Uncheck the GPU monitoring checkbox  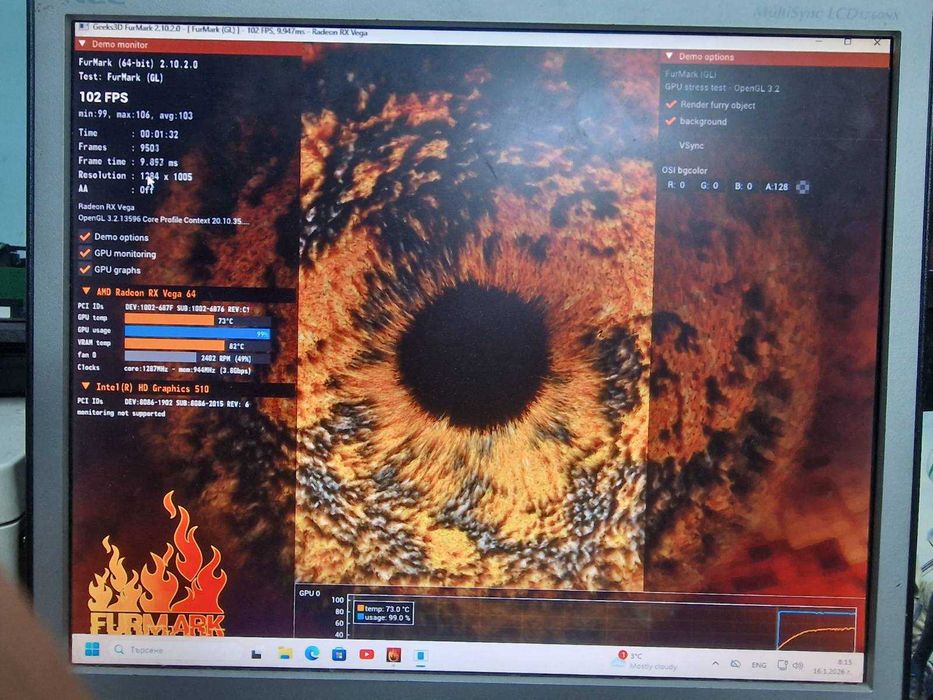[85, 253]
